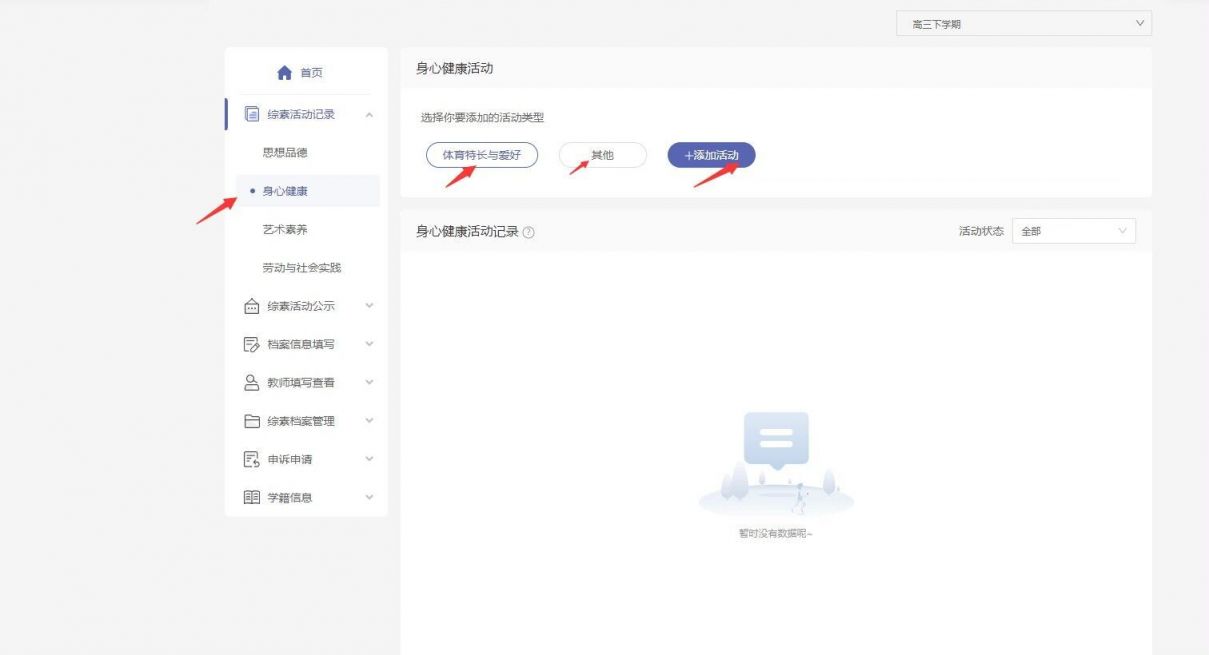This screenshot has width=1209, height=655.
Task: Select the 体育特长与爱好 activity type
Action: click(x=482, y=155)
